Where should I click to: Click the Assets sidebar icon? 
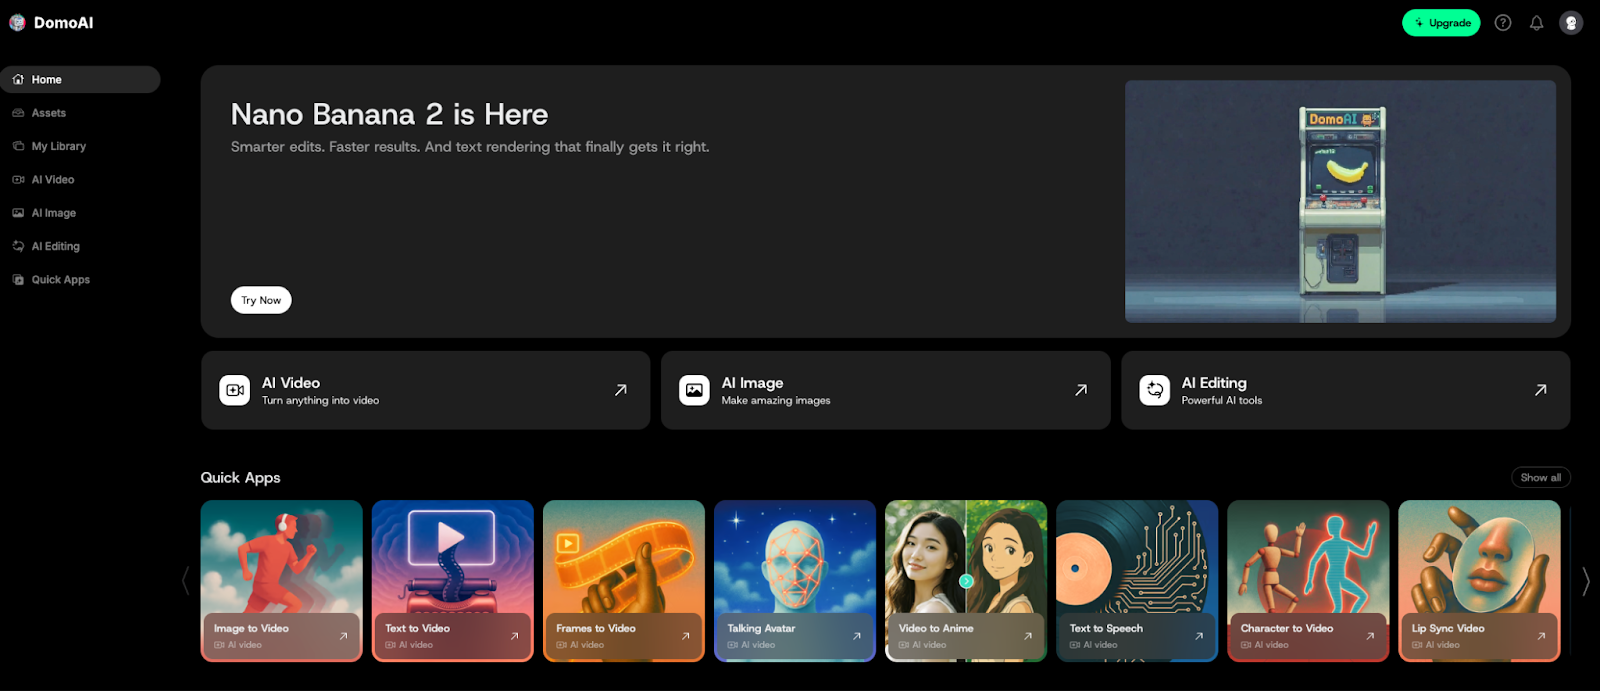[x=18, y=113]
